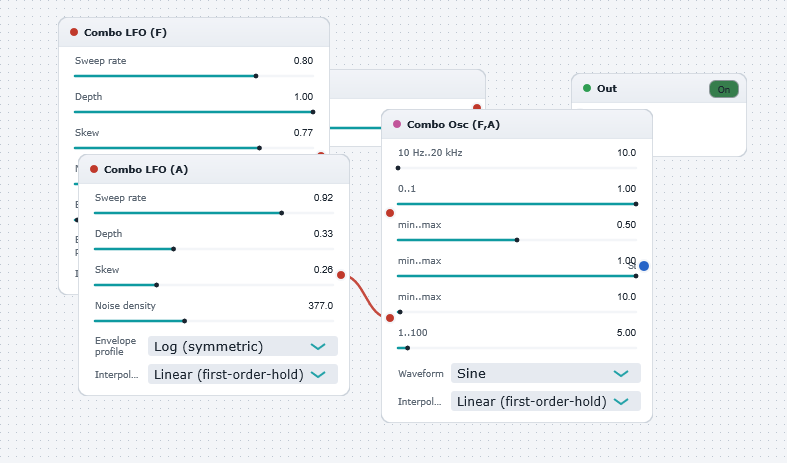Viewport: 787px width, 463px height.
Task: Click the Envelope profile label
Action: (x=115, y=346)
